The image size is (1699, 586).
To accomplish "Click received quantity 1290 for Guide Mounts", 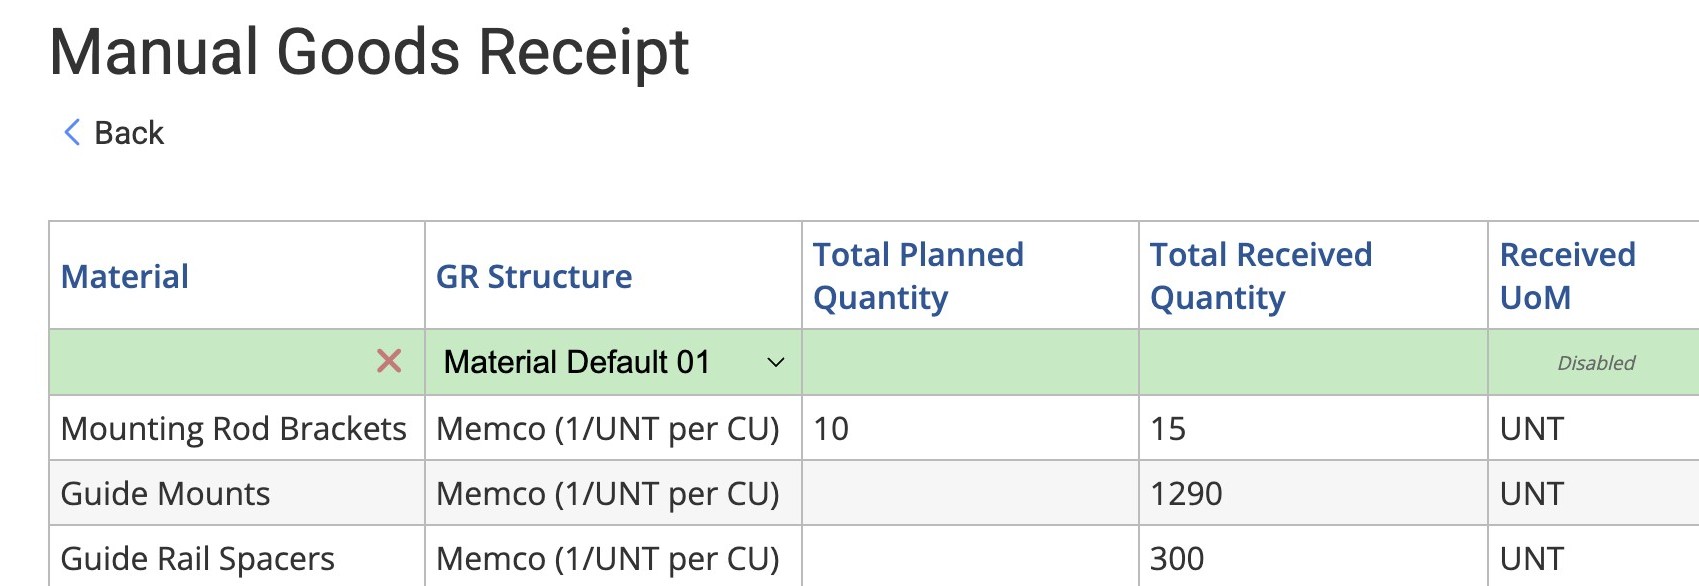I will click(x=1186, y=493).
